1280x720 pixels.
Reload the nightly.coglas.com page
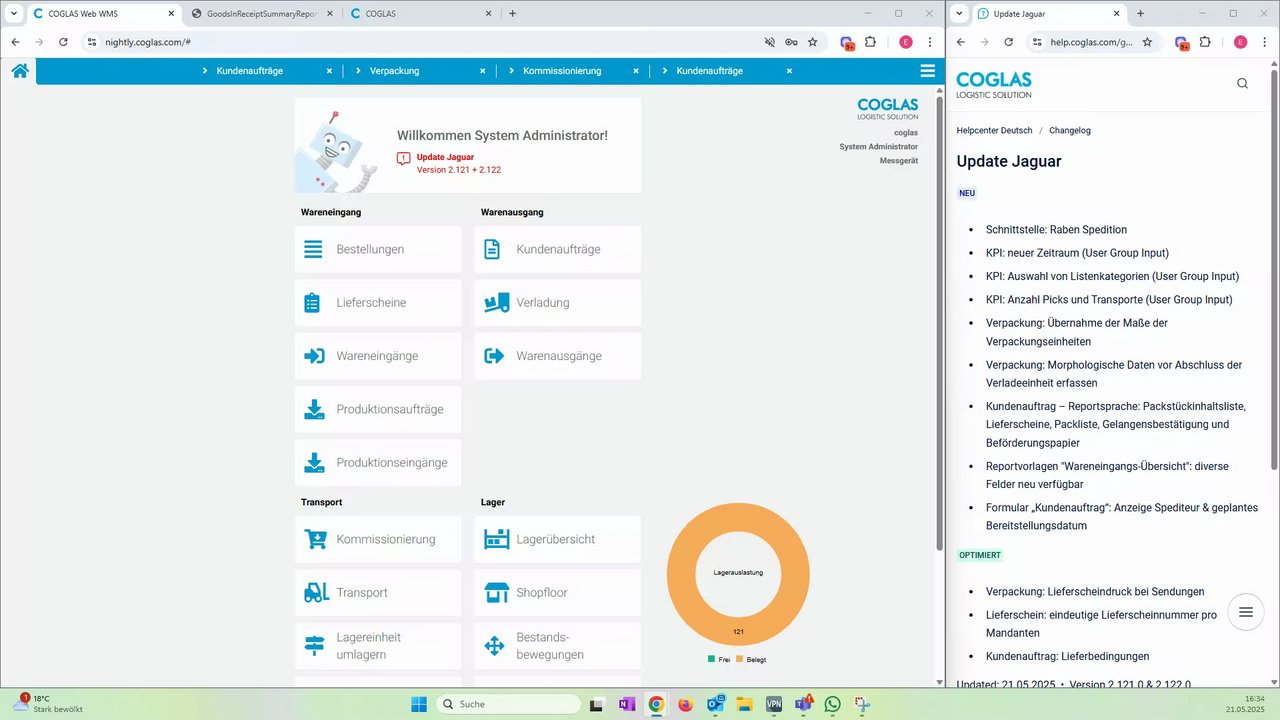[63, 42]
